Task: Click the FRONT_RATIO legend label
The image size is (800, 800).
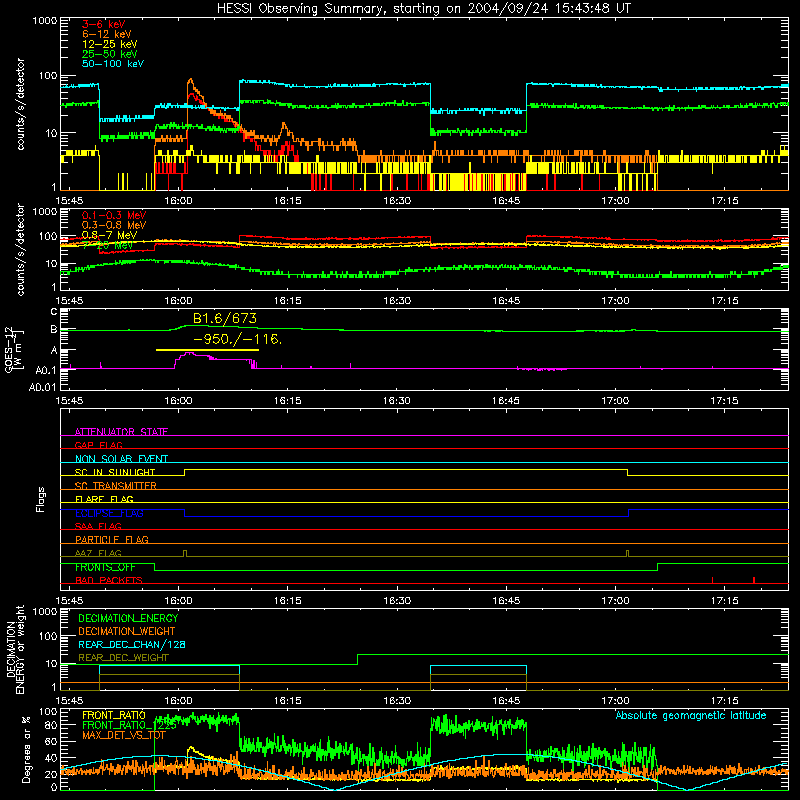Action: [x=114, y=716]
